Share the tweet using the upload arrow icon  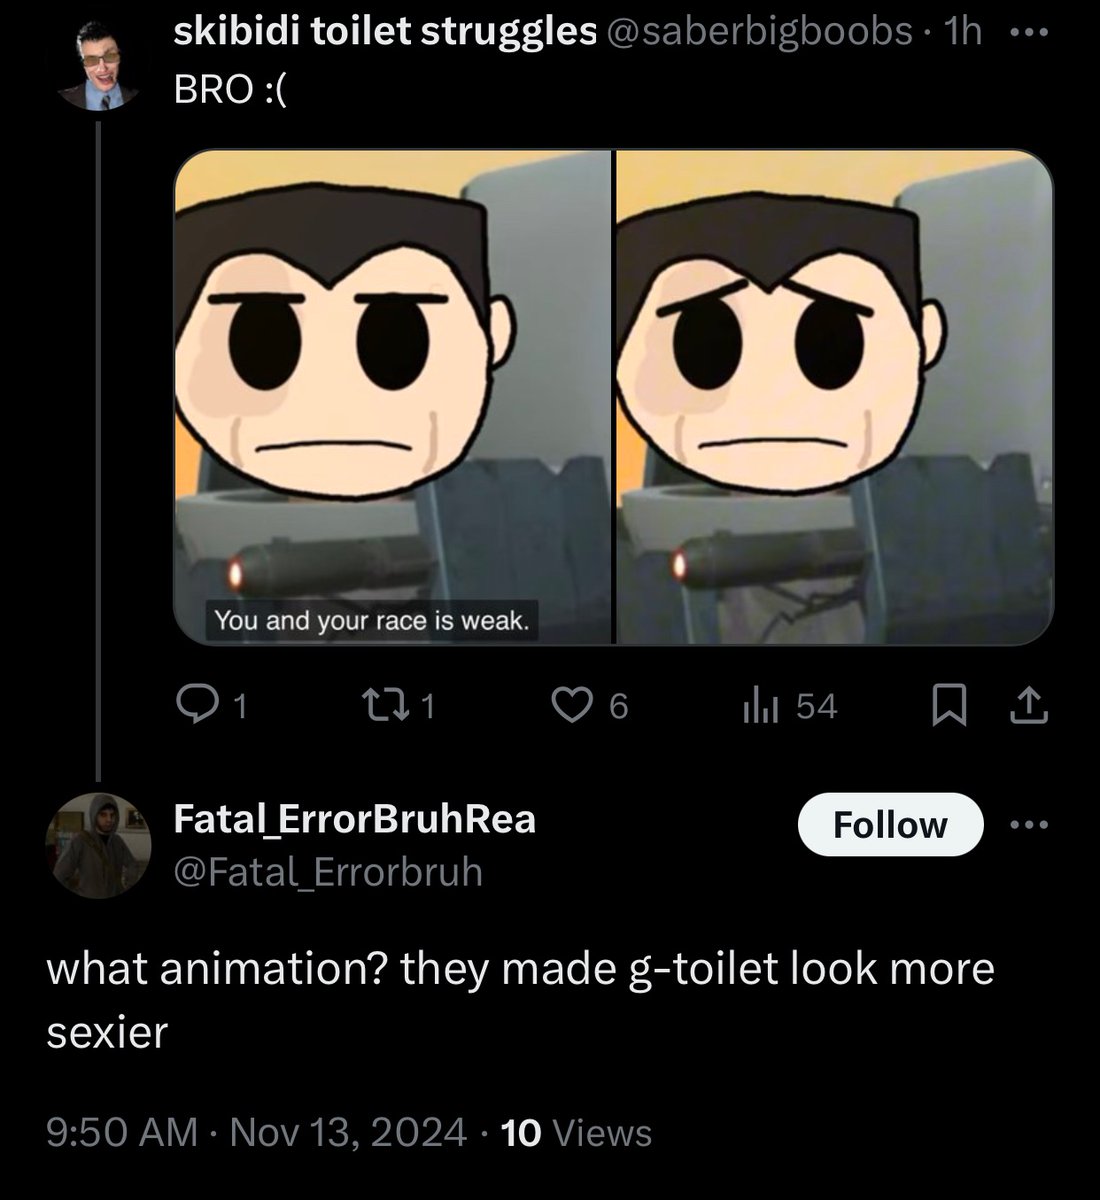[1028, 707]
